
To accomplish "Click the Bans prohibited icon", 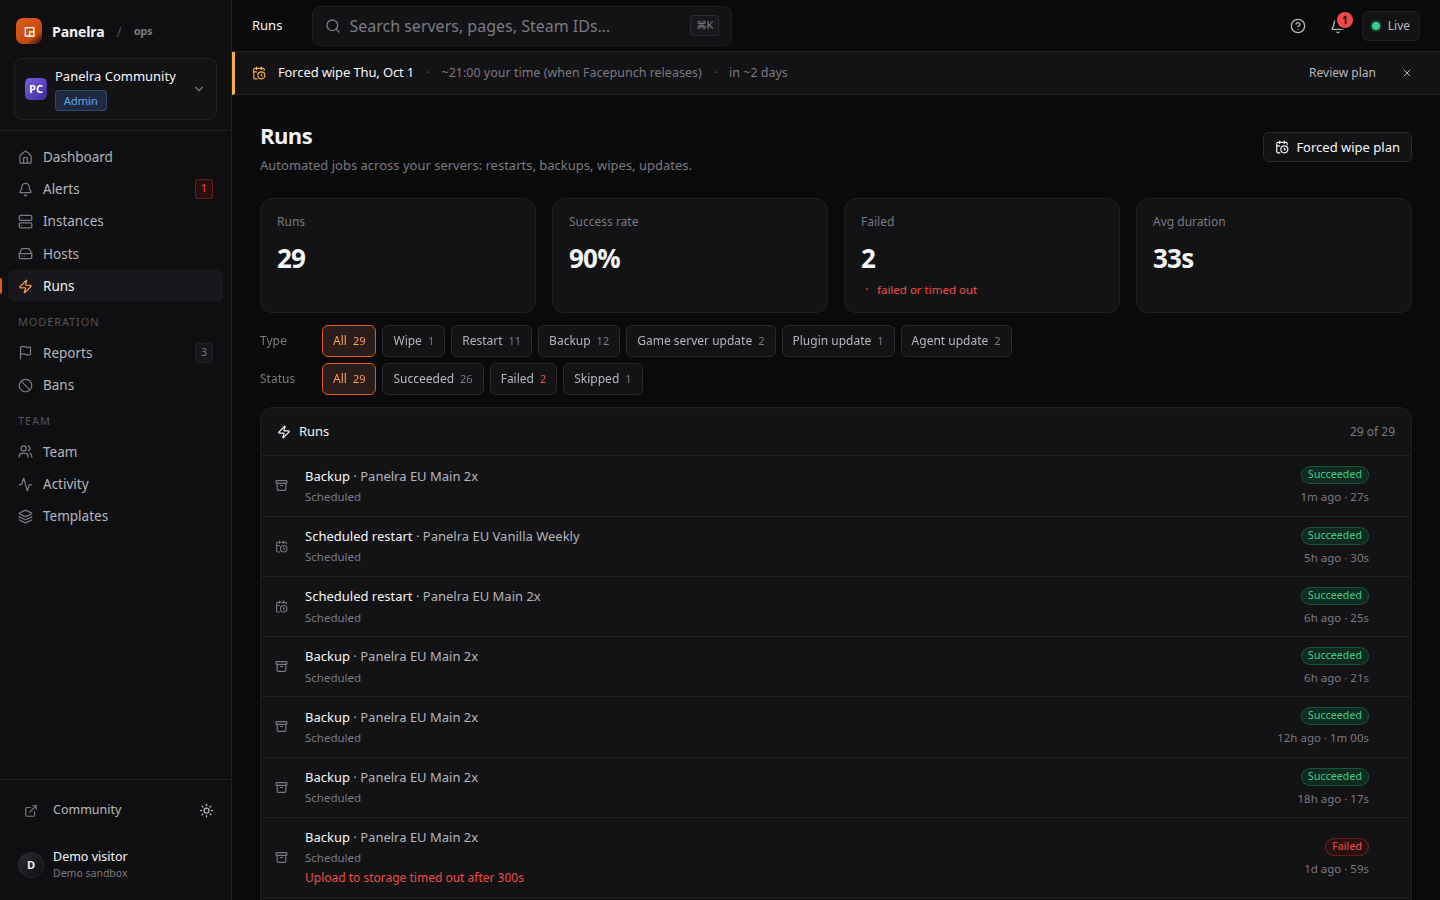I will click(26, 385).
